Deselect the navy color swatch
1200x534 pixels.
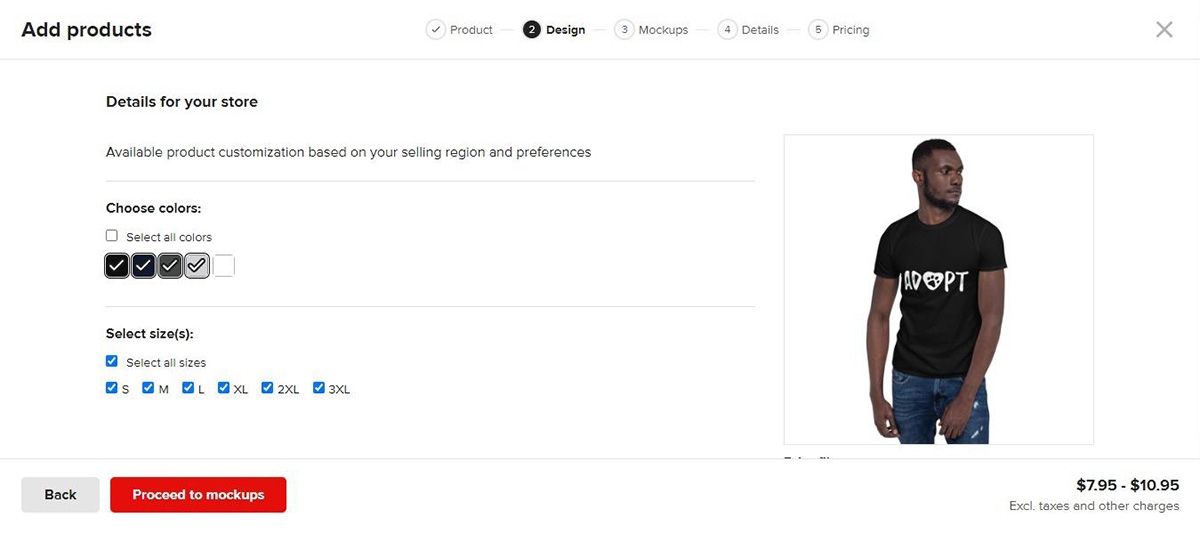pyautogui.click(x=144, y=266)
